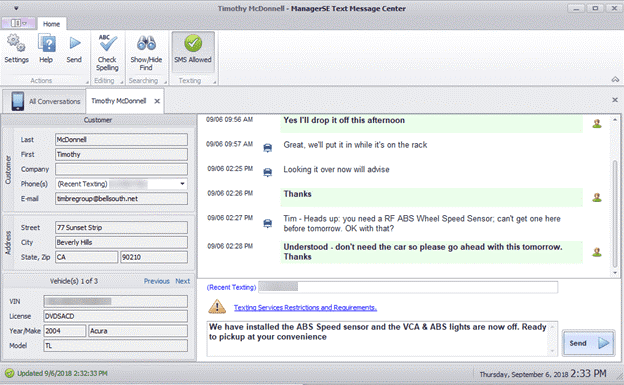Click the phone icon beside All Conversations
The width and height of the screenshot is (624, 385).
tap(18, 101)
